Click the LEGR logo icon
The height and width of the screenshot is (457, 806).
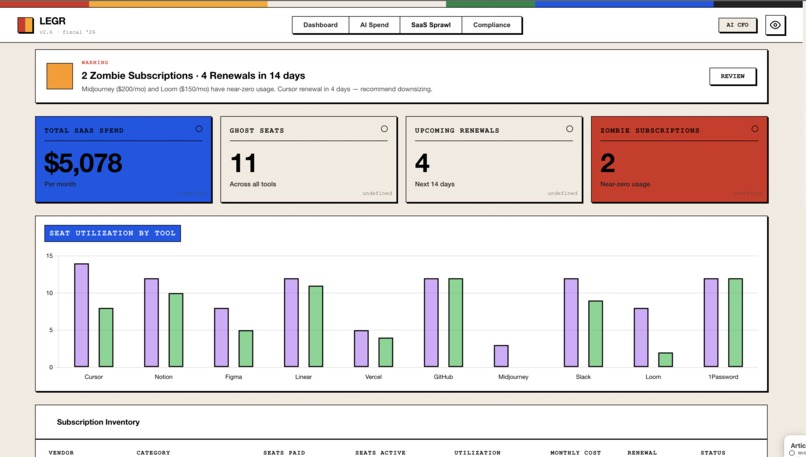click(25, 25)
